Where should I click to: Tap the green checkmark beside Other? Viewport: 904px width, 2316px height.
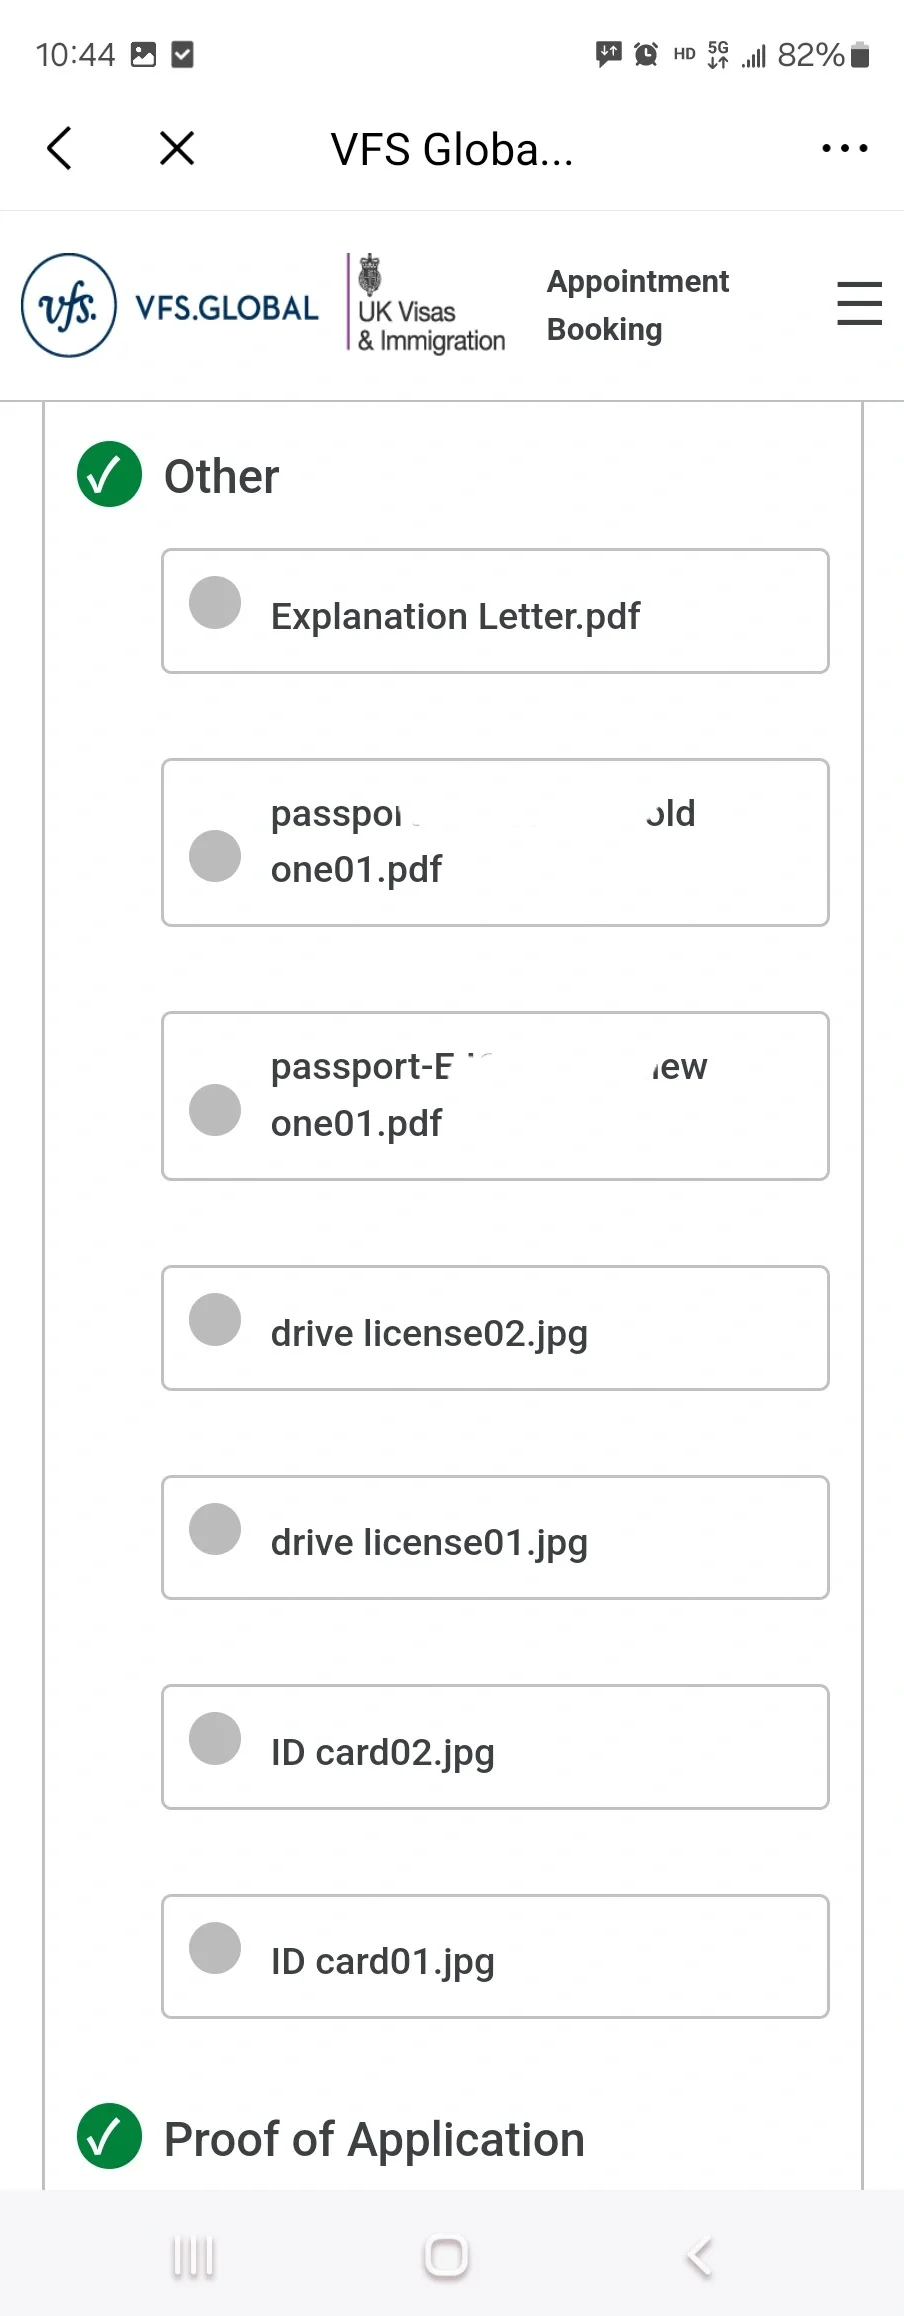(109, 474)
